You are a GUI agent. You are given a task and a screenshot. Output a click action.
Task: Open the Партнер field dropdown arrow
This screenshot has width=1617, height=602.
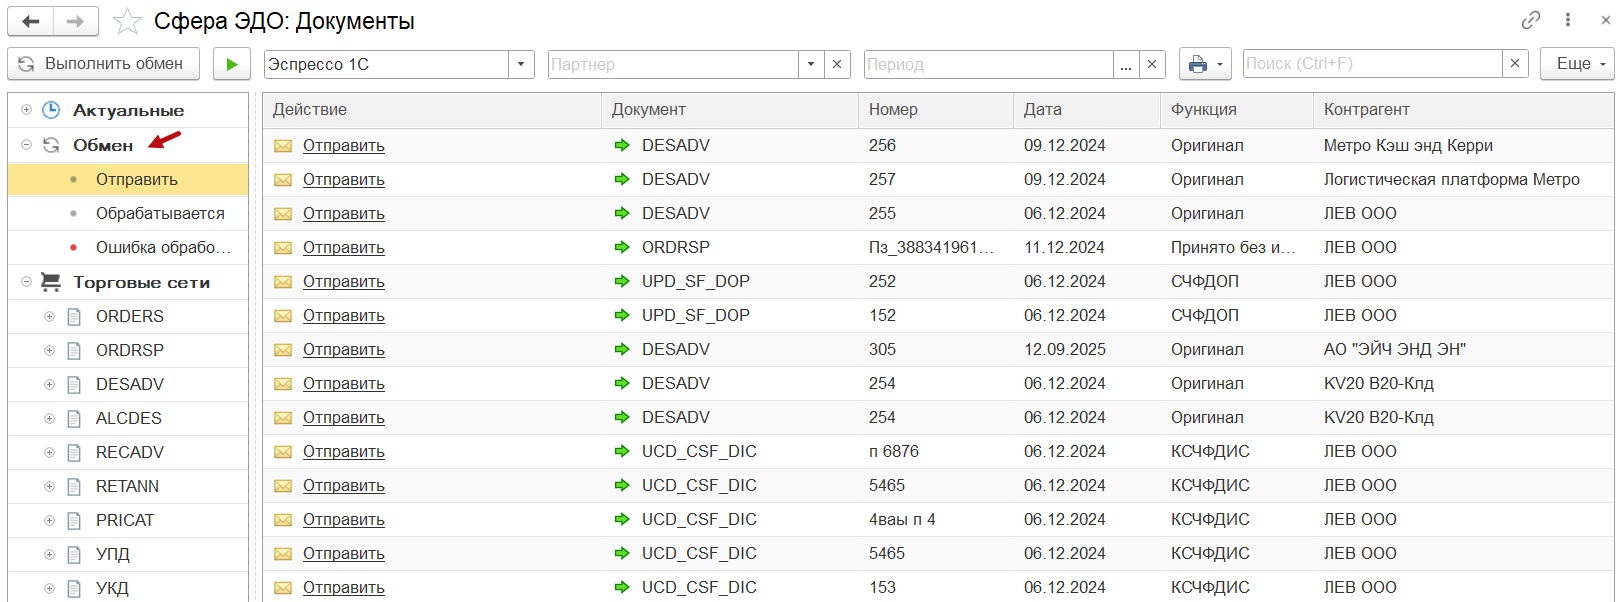tap(811, 64)
